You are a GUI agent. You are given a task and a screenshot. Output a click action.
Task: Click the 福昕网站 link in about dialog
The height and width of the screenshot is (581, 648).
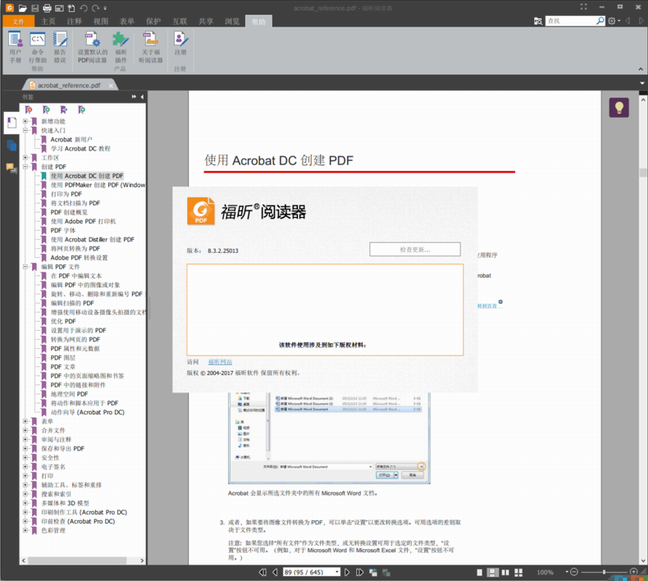pyautogui.click(x=220, y=361)
